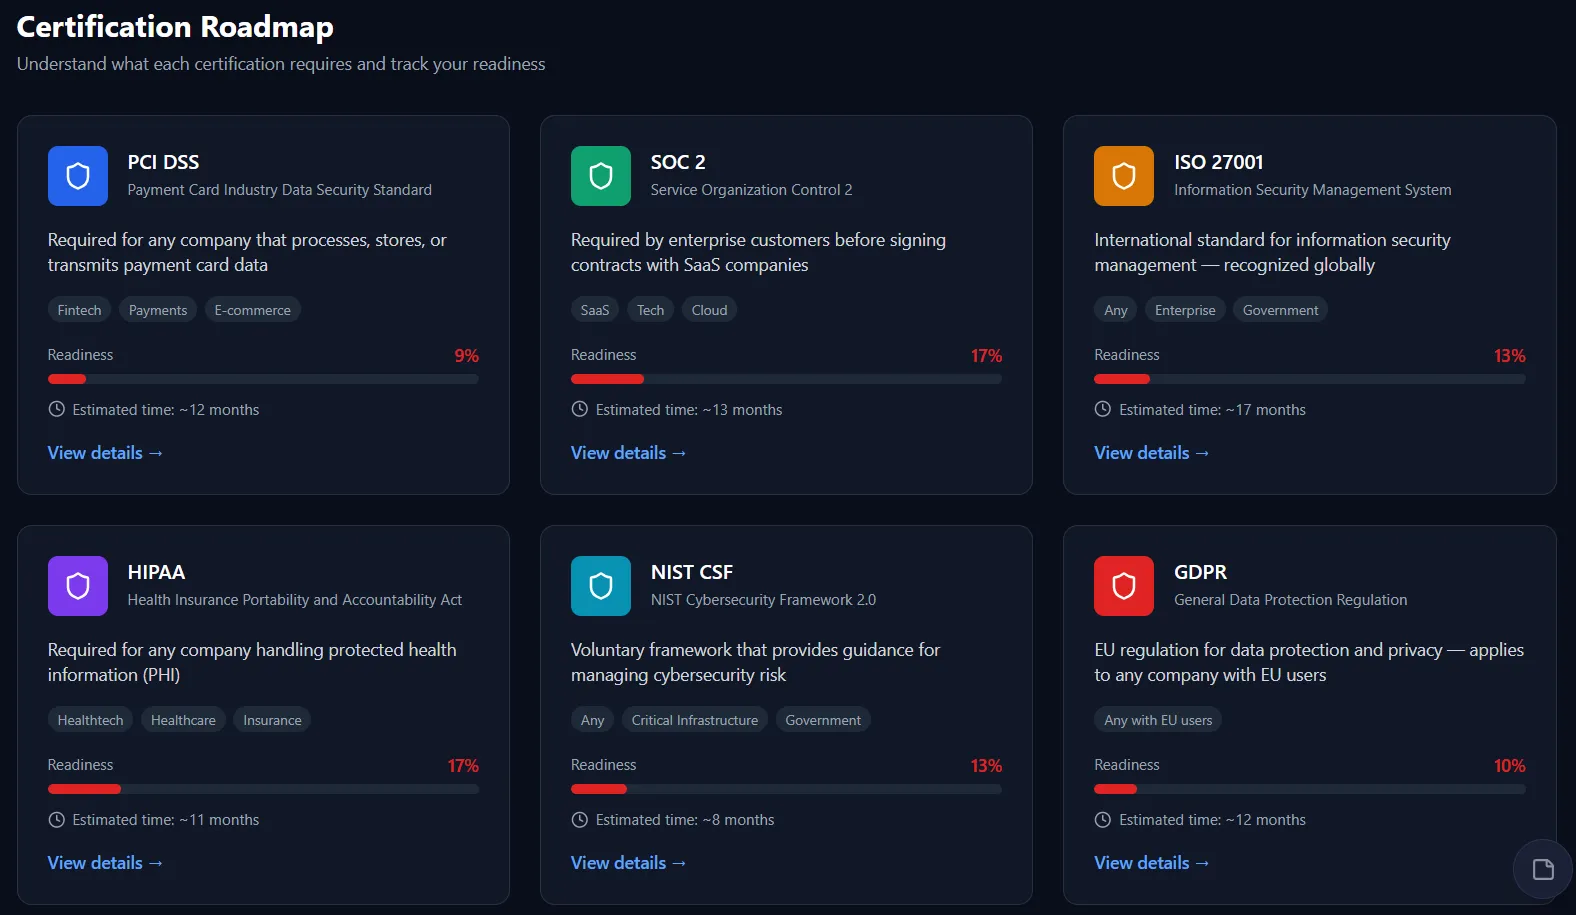
Task: Select the Critical Infrastructure tag
Action: (695, 720)
